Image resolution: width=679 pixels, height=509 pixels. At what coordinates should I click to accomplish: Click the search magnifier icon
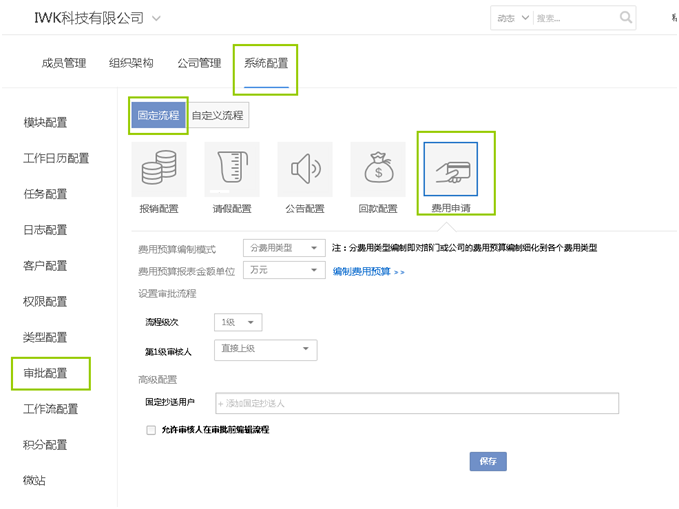point(626,18)
